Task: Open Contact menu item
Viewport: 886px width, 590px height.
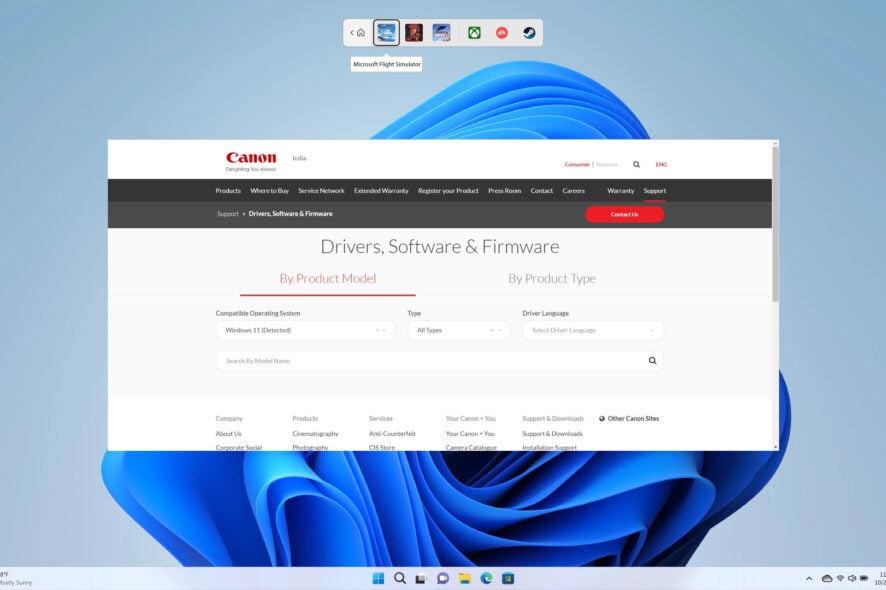Action: tap(541, 191)
